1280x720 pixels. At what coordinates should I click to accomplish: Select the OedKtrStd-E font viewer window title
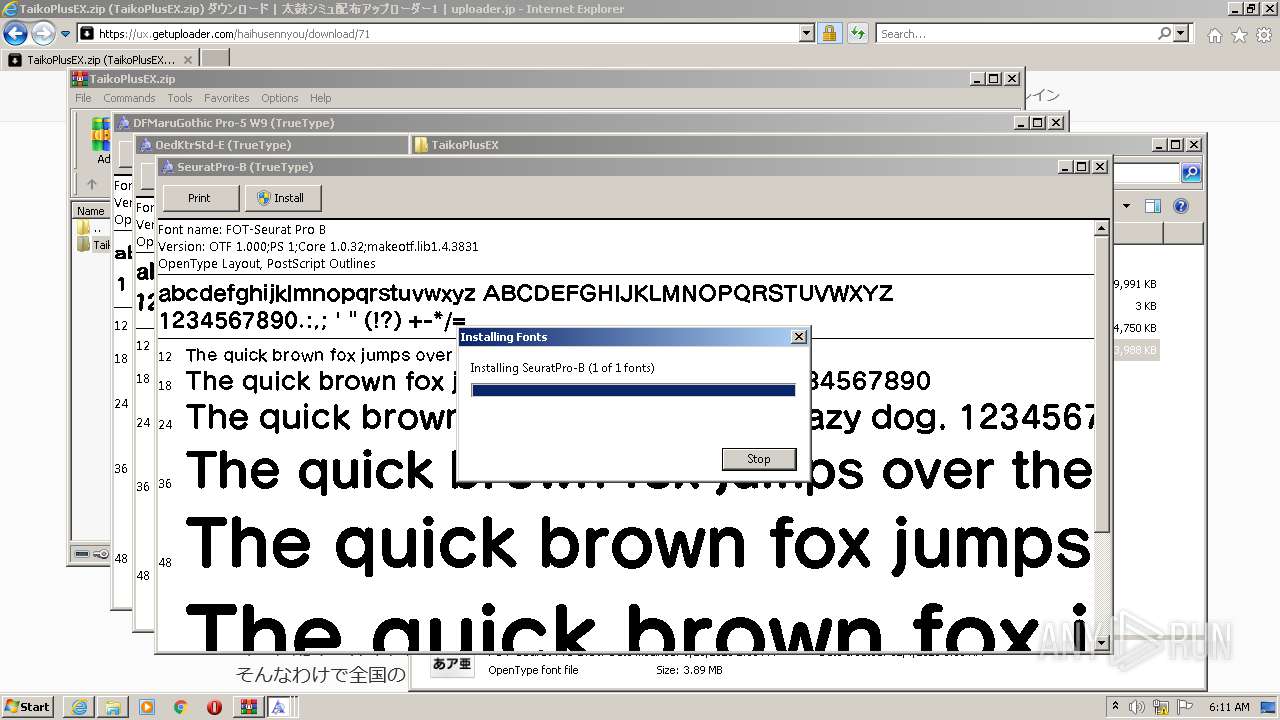[x=223, y=145]
